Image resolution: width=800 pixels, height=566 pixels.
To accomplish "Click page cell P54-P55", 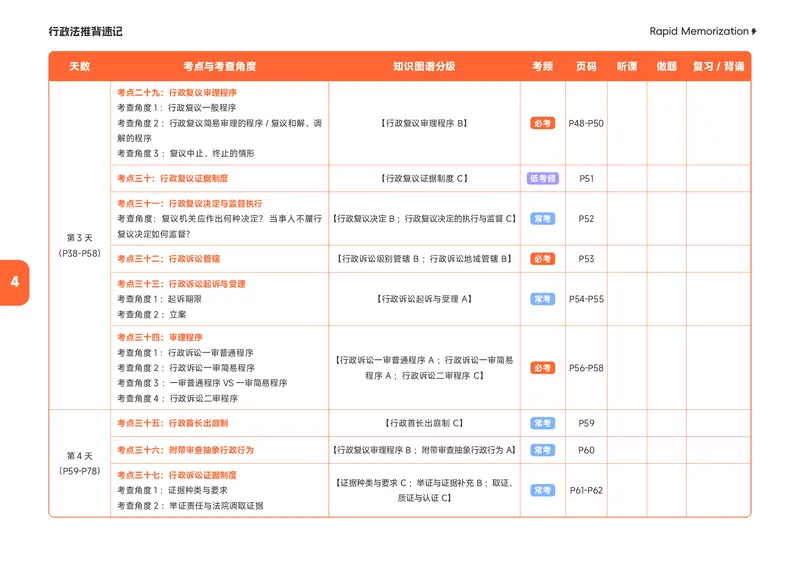I will tap(586, 299).
